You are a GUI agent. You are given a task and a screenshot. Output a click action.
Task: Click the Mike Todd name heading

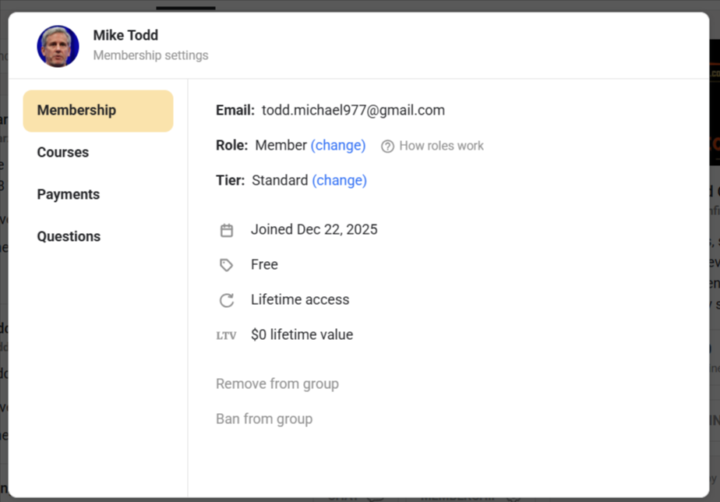[126, 35]
